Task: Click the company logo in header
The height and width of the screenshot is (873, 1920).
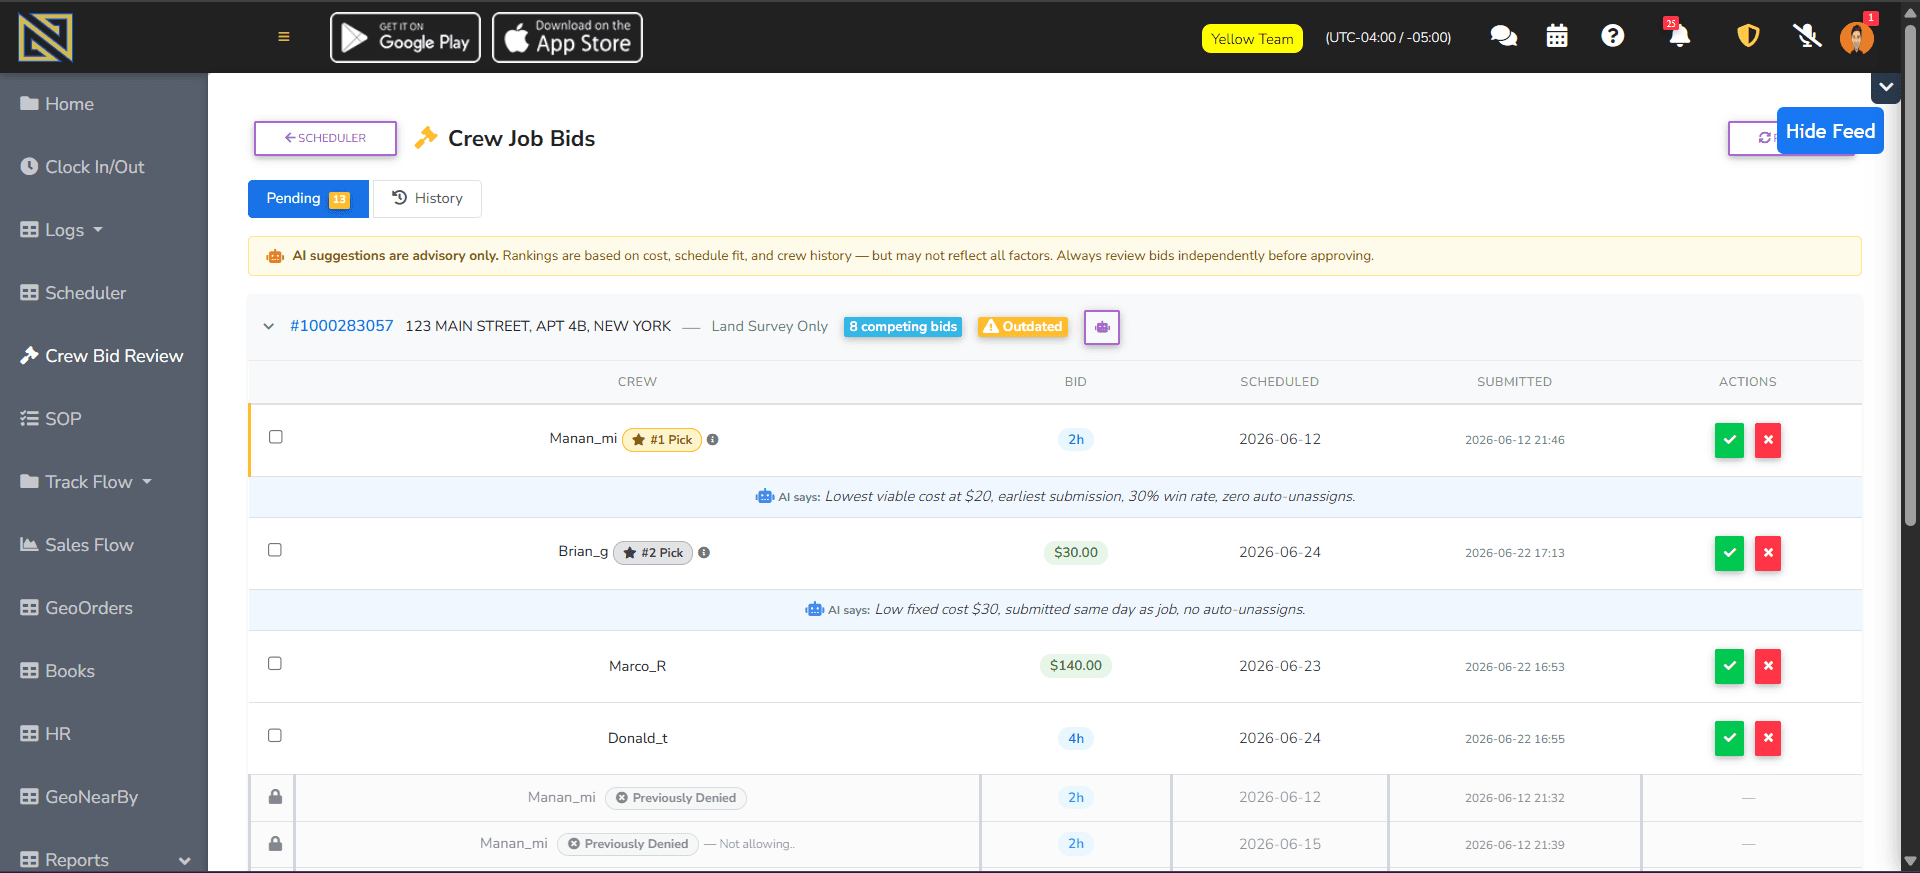Action: tap(45, 37)
